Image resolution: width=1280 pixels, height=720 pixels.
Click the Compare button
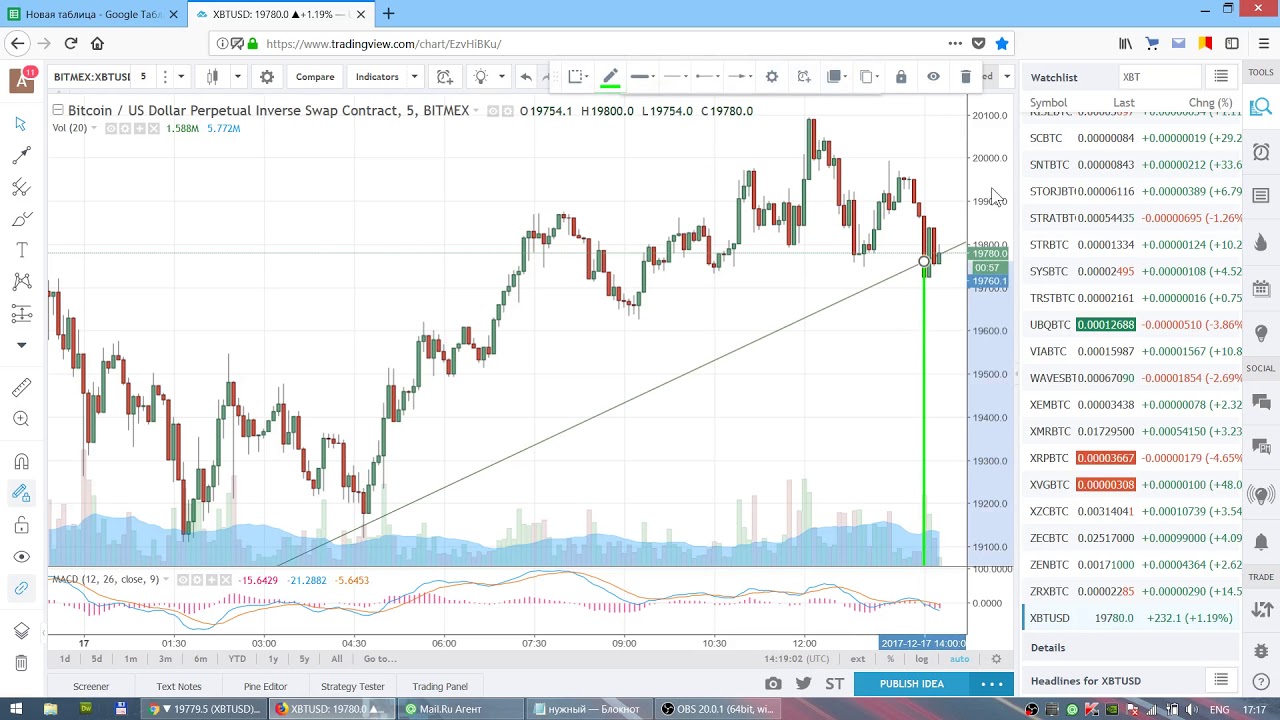(x=315, y=77)
